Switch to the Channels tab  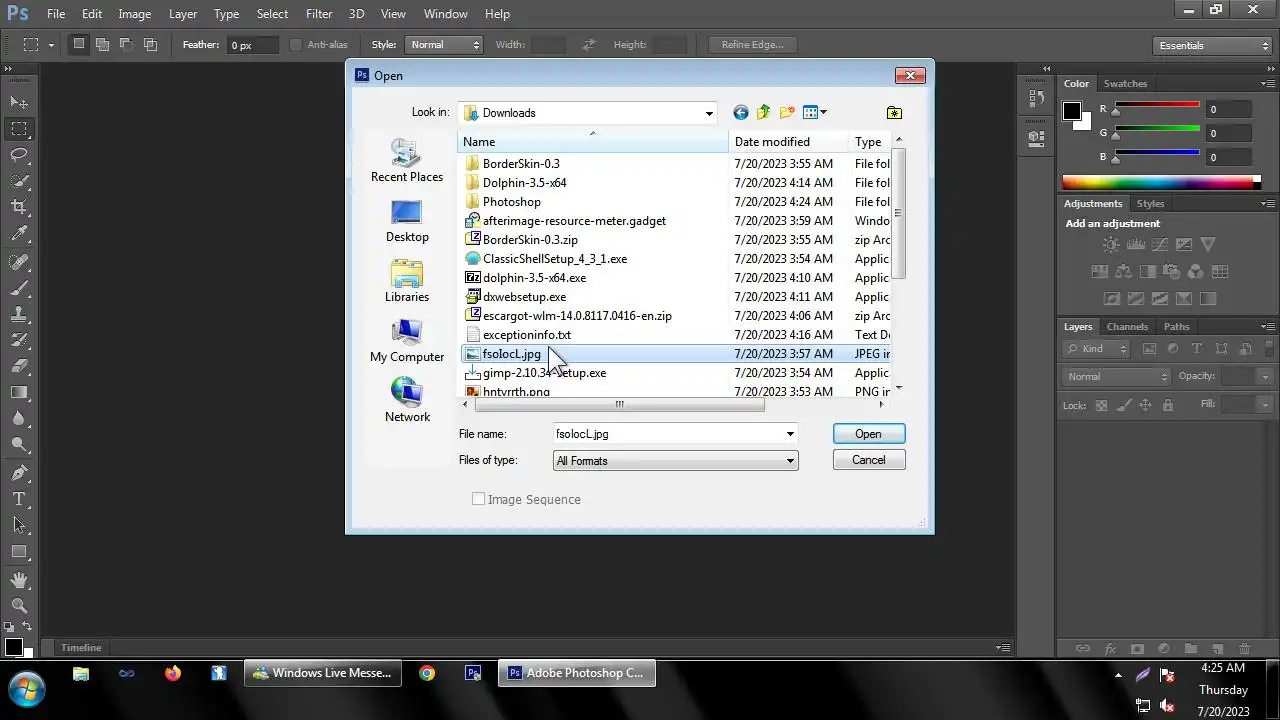1127,327
